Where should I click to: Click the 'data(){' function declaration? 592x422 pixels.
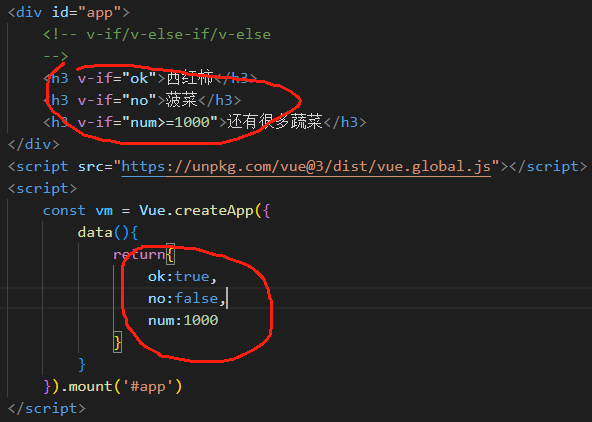pyautogui.click(x=108, y=232)
